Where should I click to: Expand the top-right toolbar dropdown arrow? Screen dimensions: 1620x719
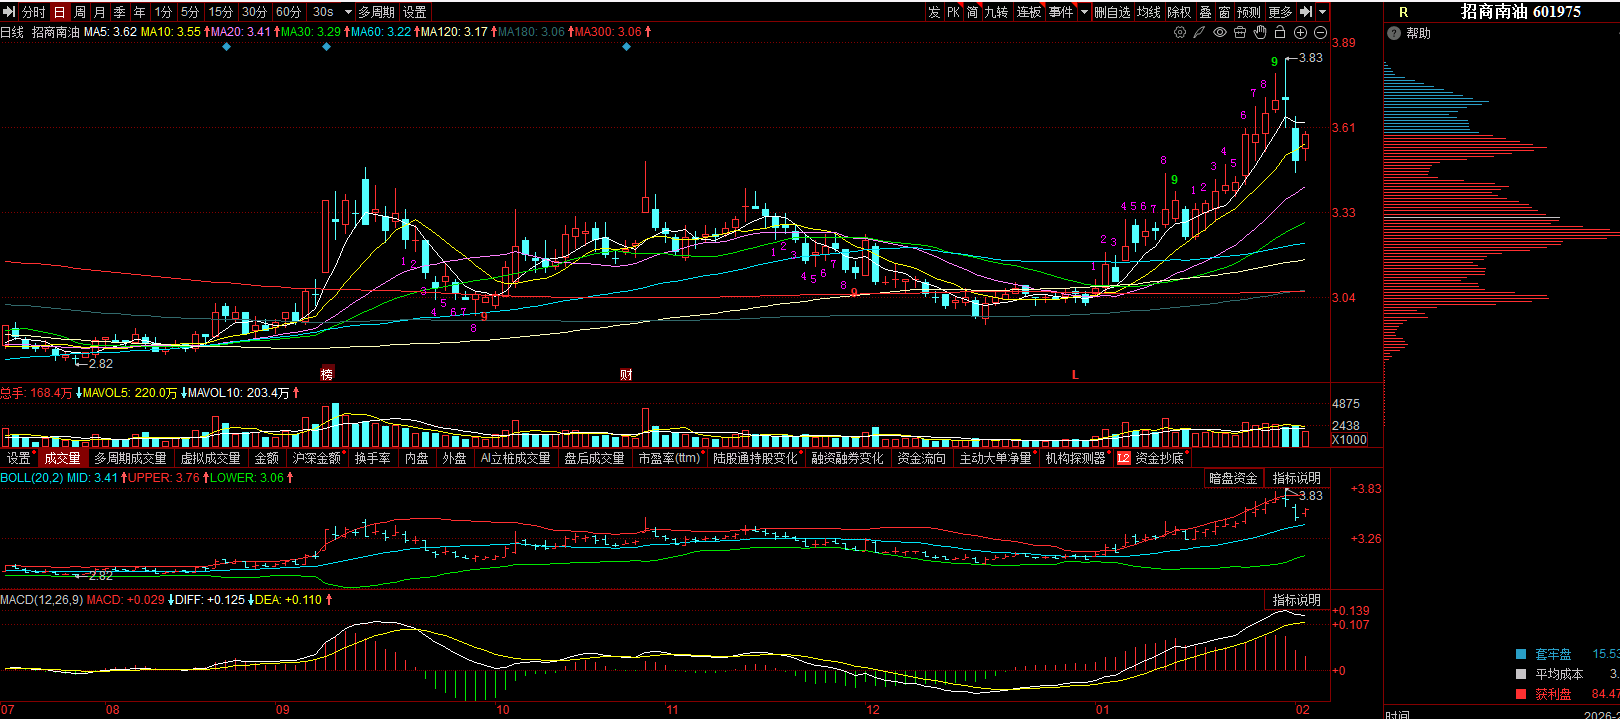click(x=1323, y=12)
